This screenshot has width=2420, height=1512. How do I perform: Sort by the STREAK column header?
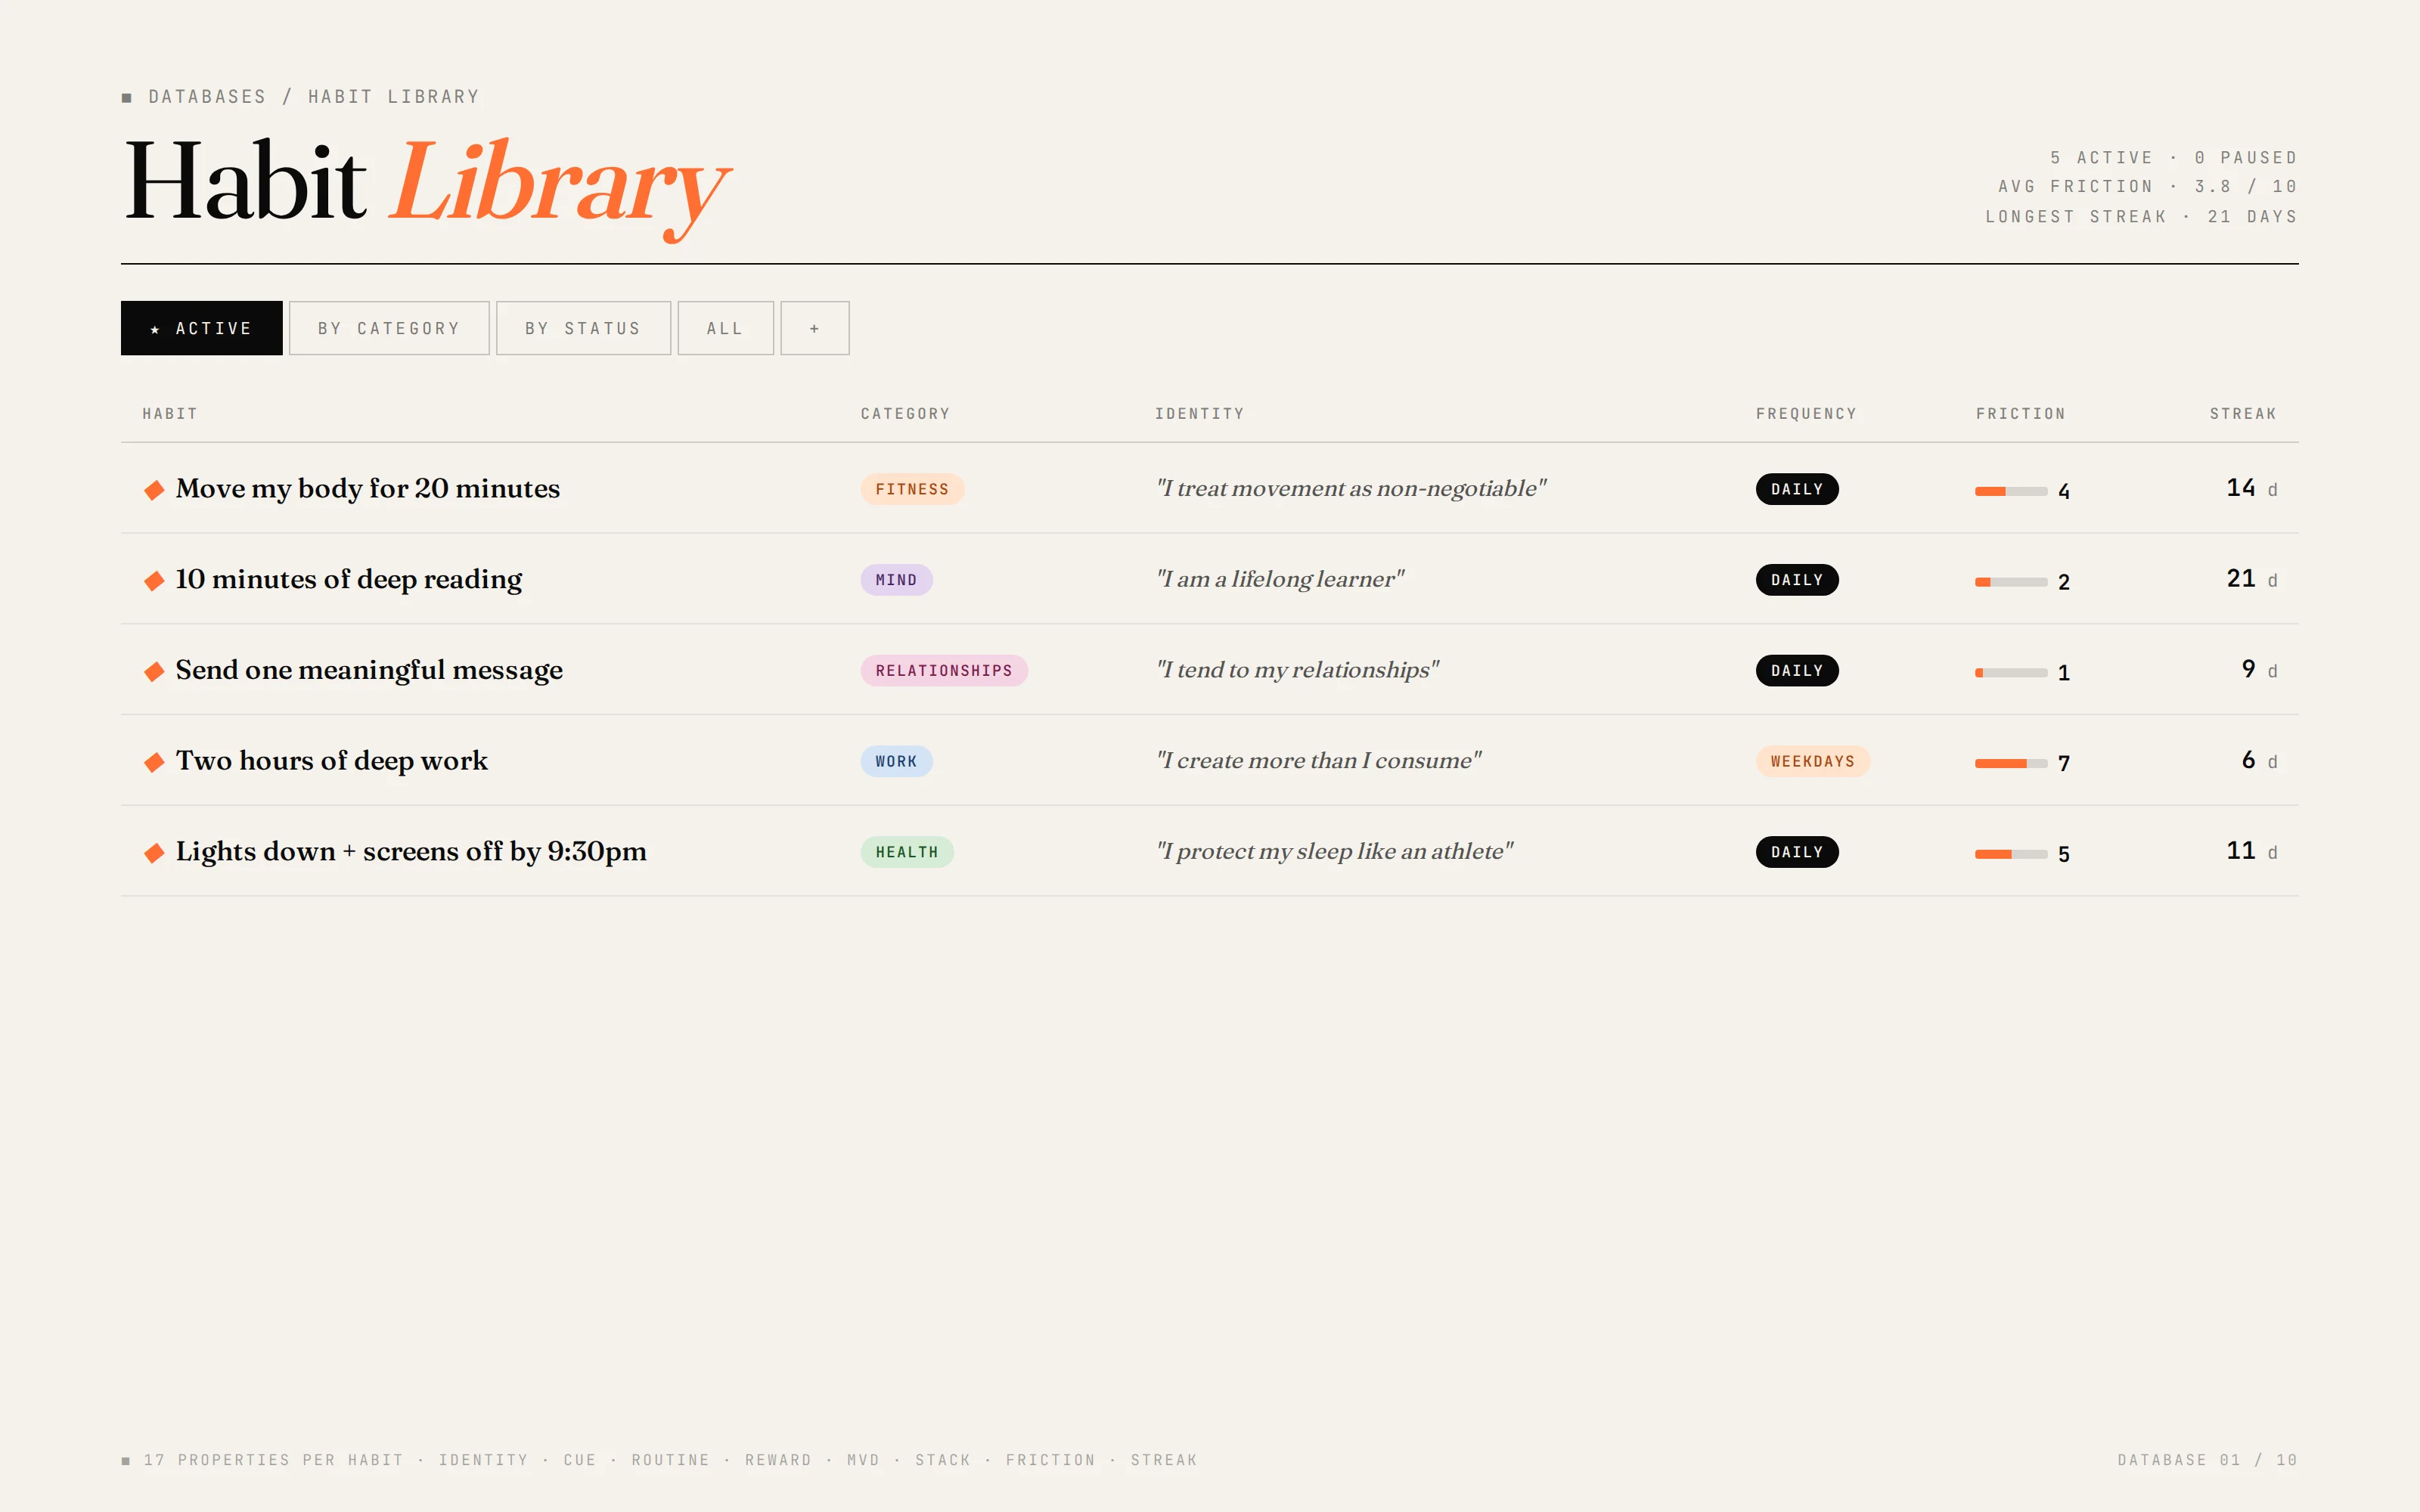[2243, 414]
